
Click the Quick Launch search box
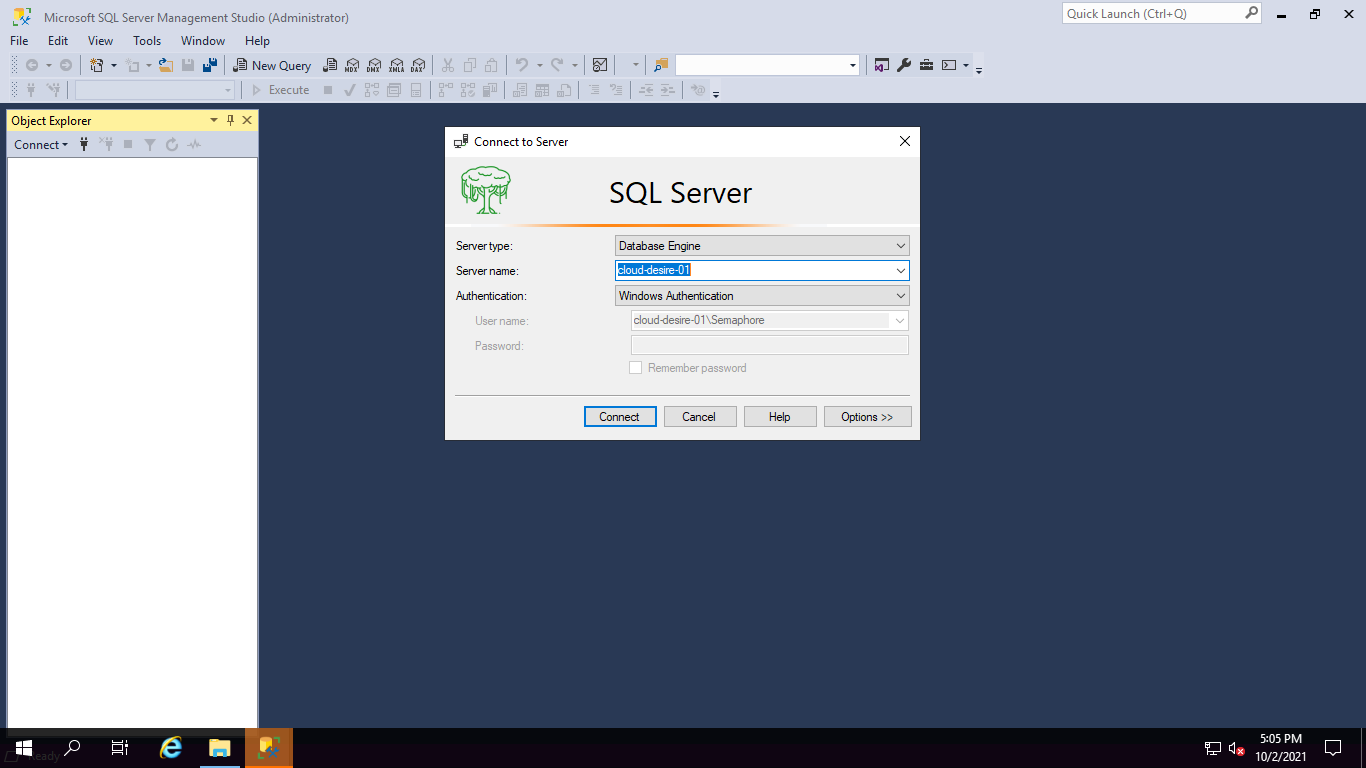point(1162,13)
